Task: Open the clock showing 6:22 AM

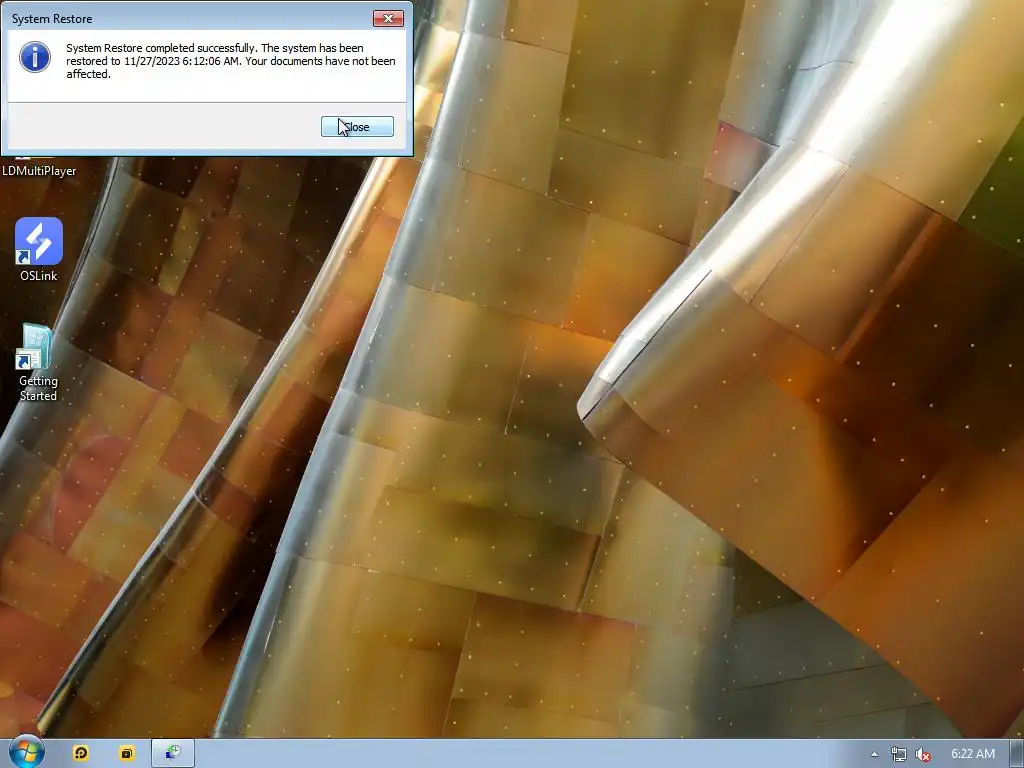Action: (973, 754)
